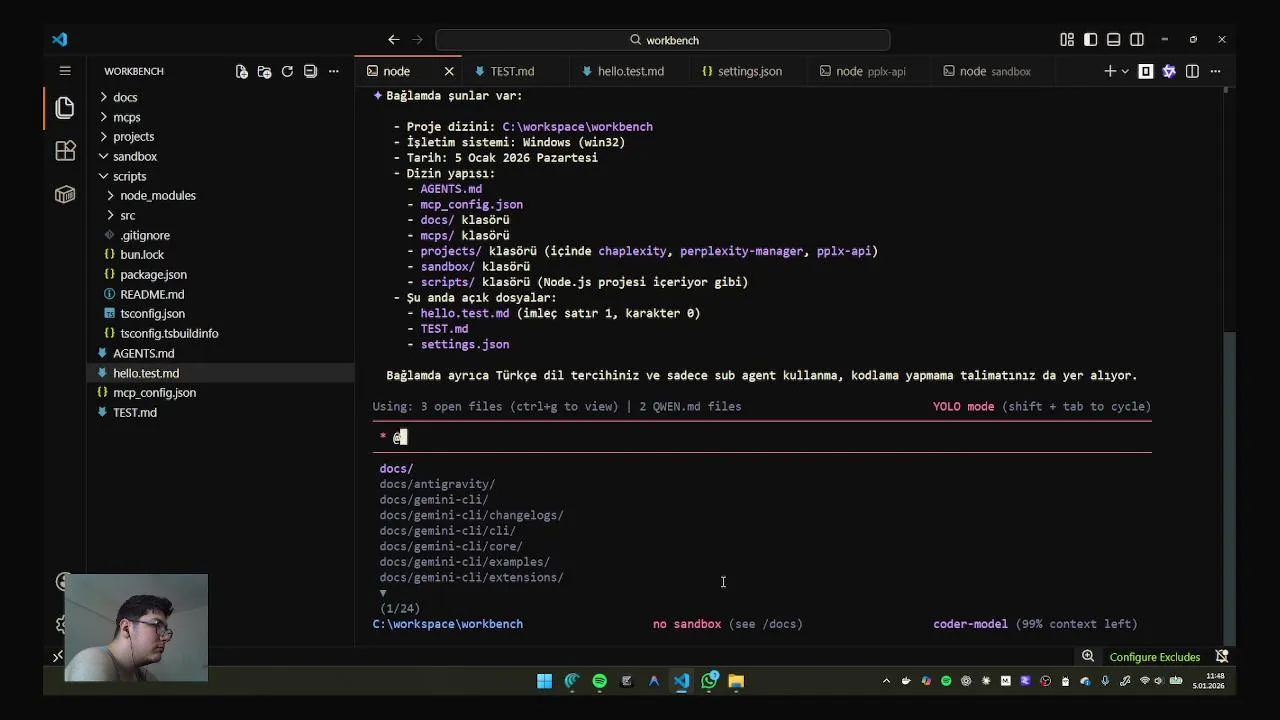Open explorer More Actions menu
This screenshot has height=720, width=1280.
coord(334,71)
